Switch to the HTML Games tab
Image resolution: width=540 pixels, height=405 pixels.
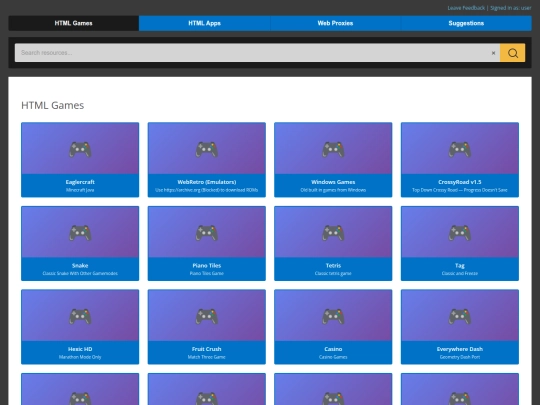pyautogui.click(x=73, y=23)
